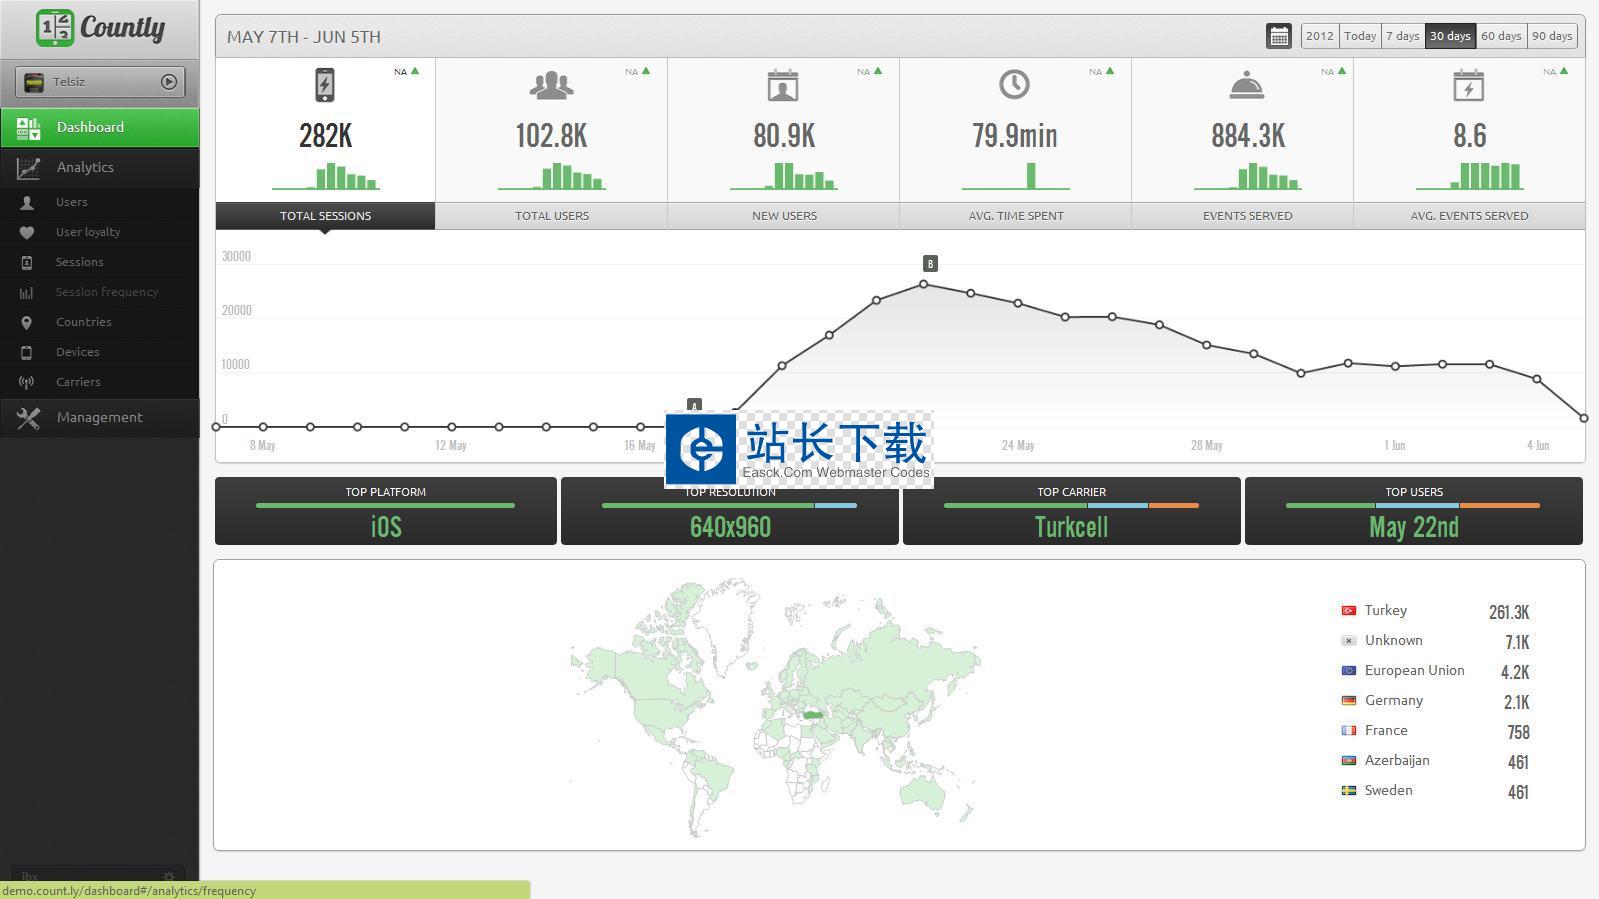The width and height of the screenshot is (1599, 899).
Task: Click the New Users calendar icon
Action: [783, 86]
